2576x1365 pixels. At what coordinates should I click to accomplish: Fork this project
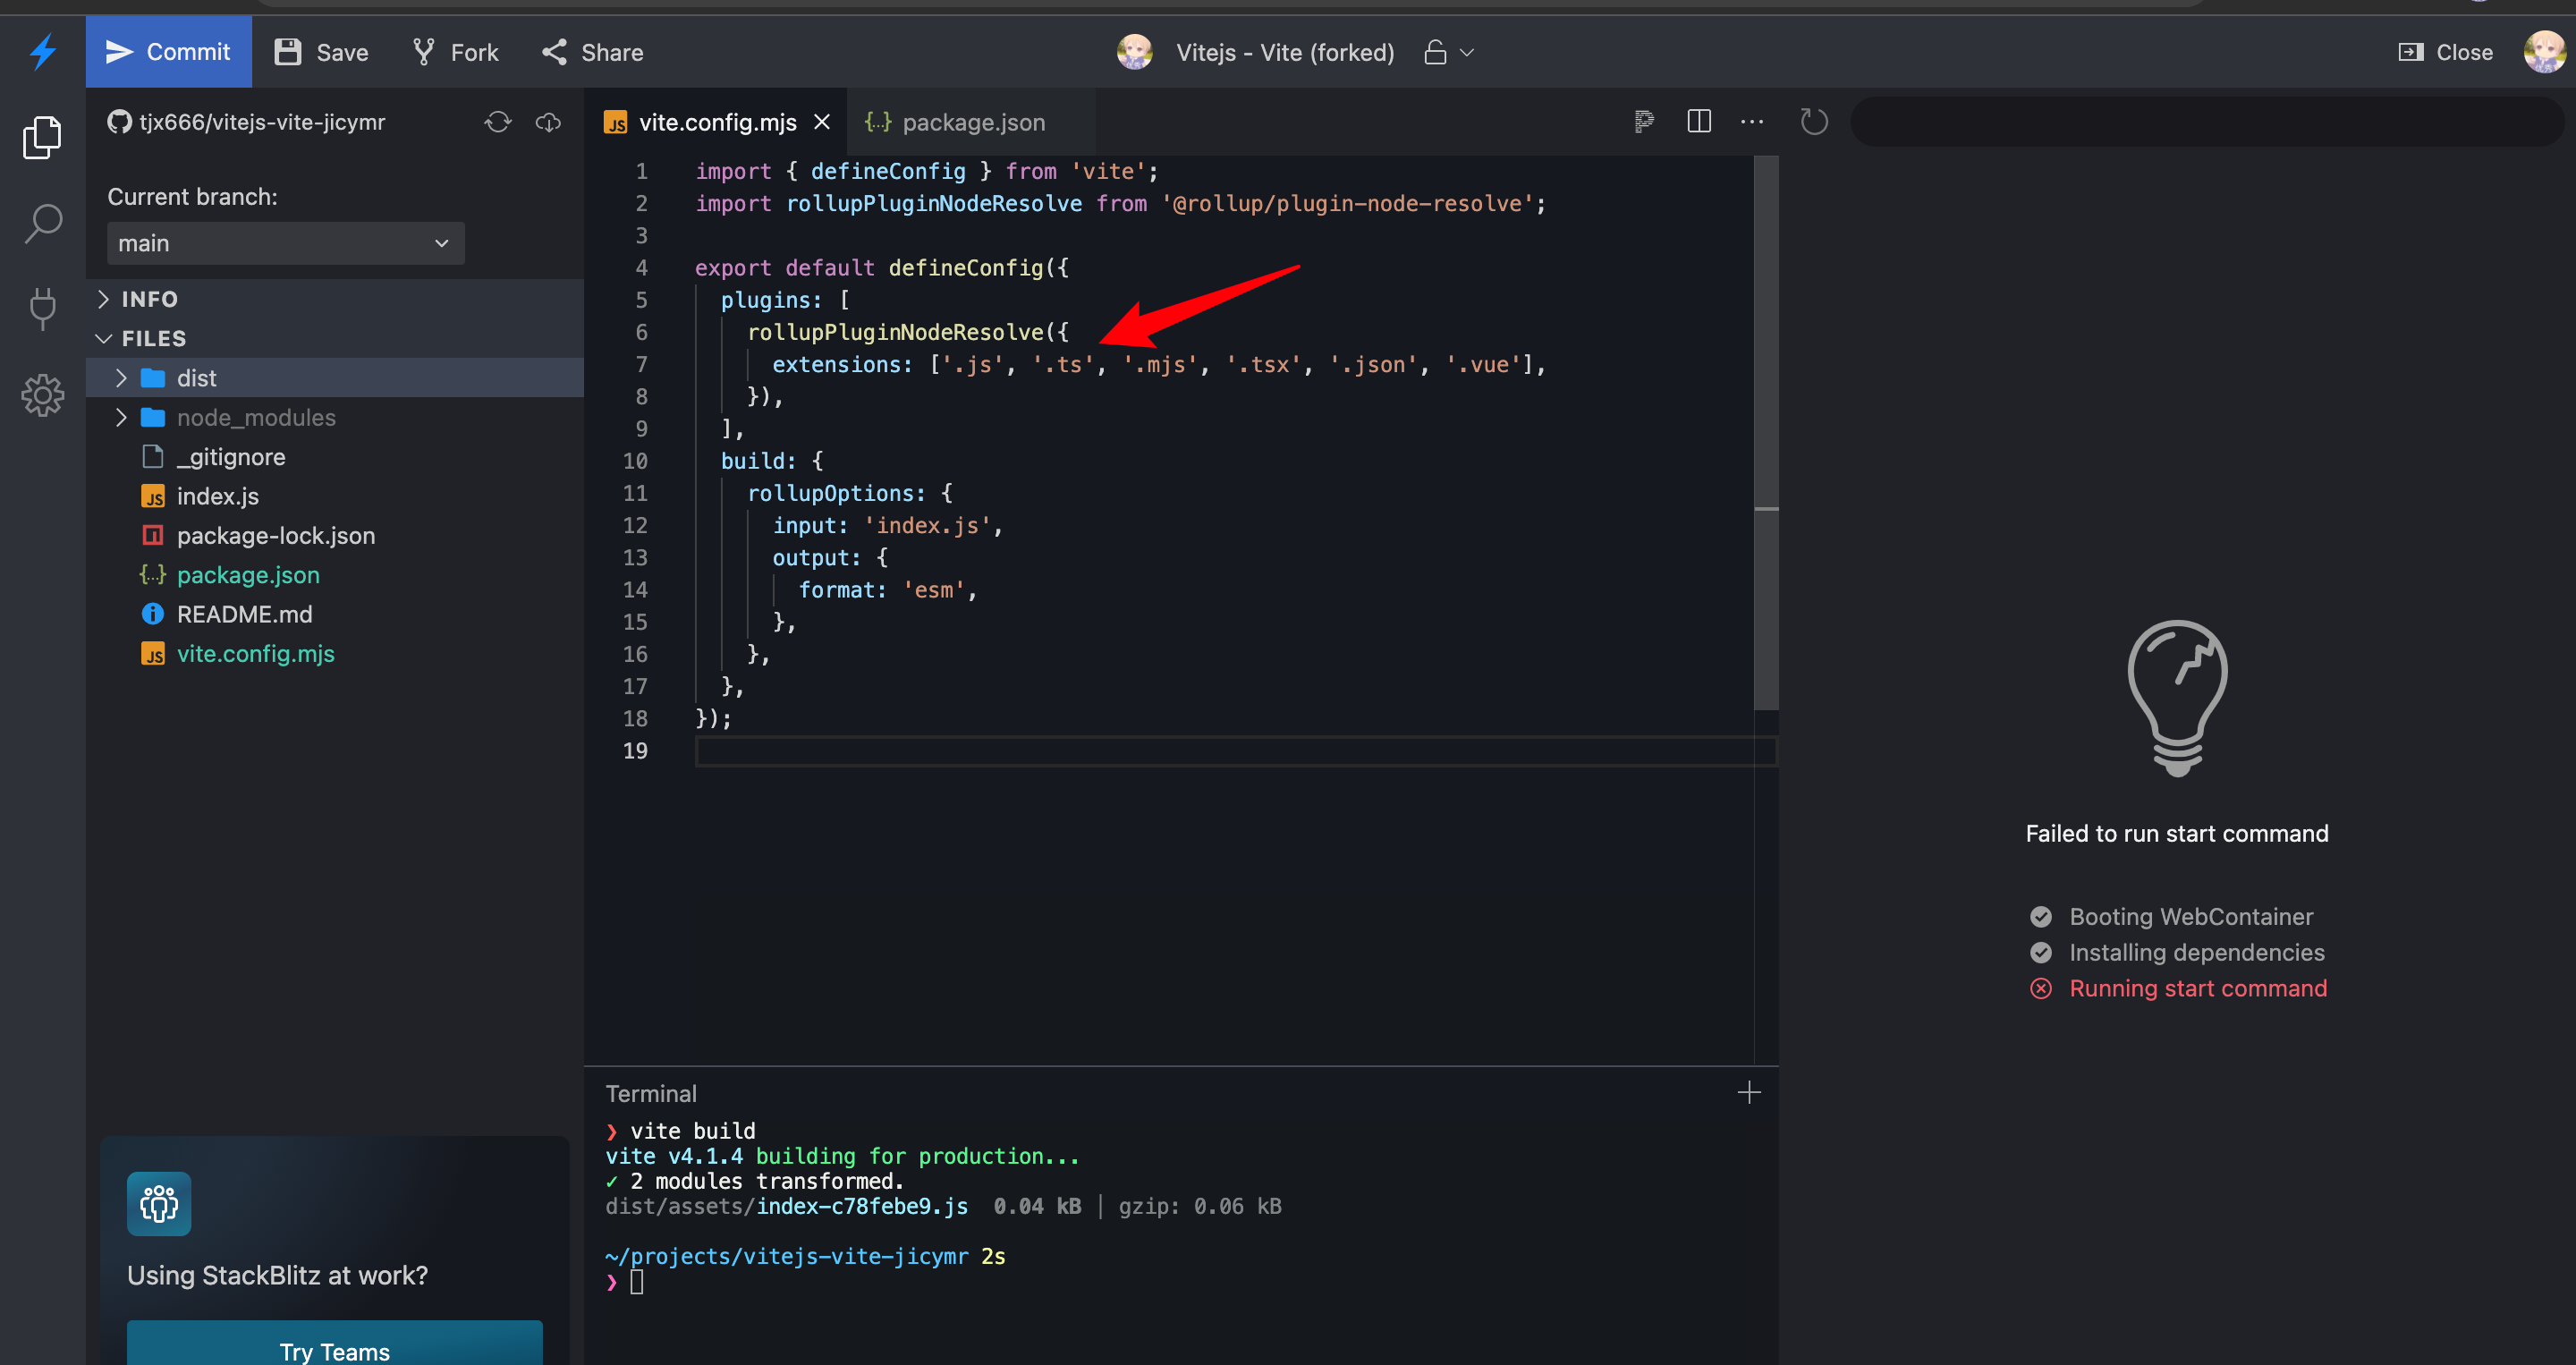tap(456, 52)
